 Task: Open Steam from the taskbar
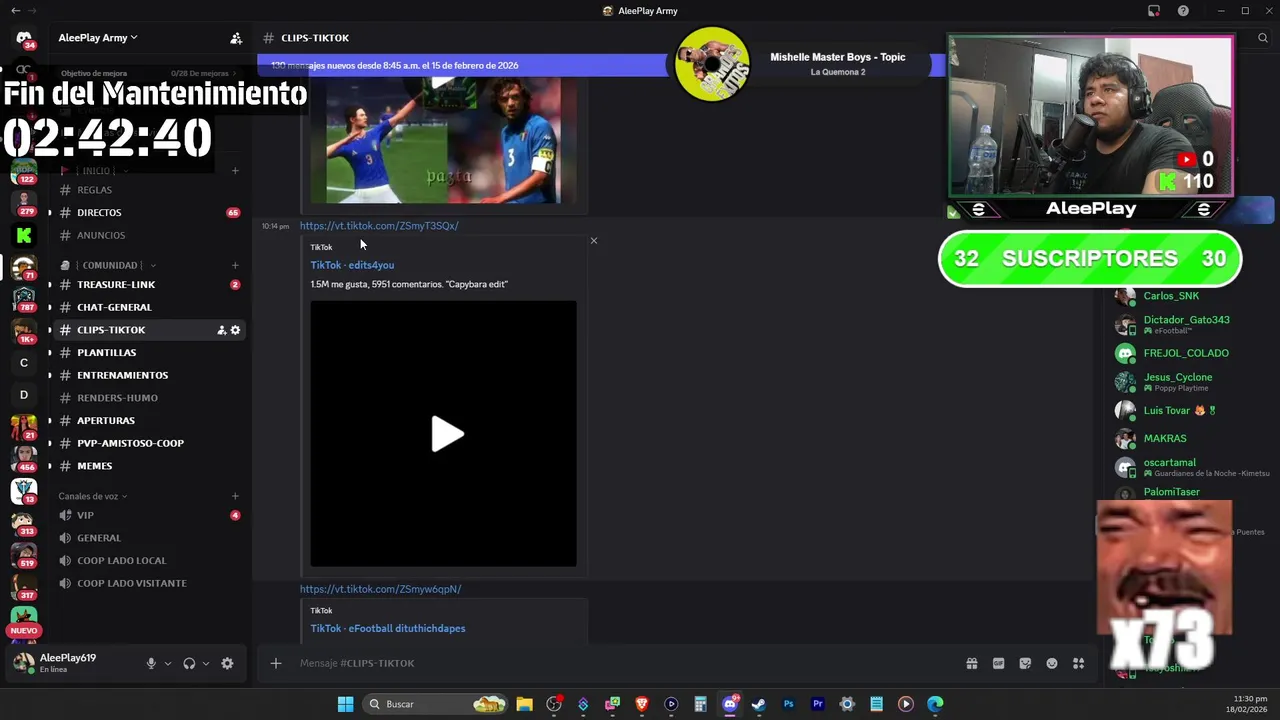[759, 704]
